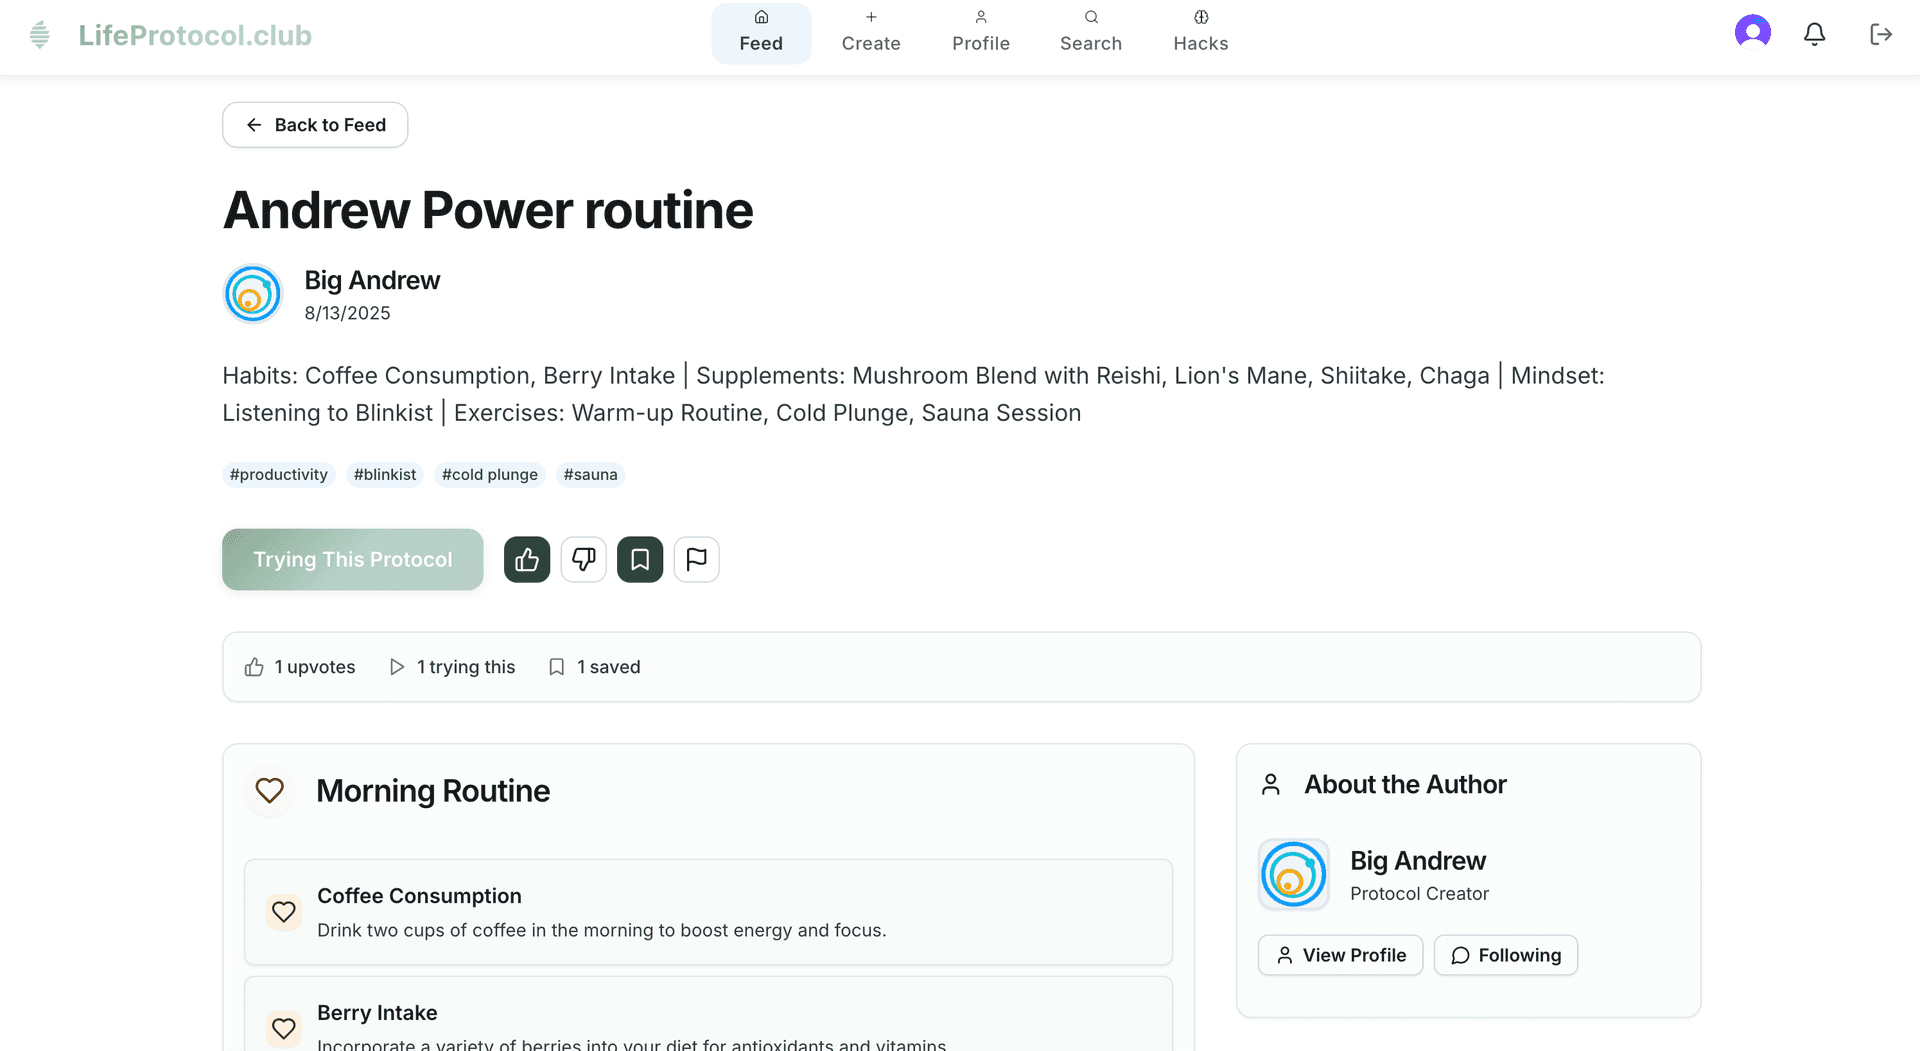Open the user avatar in header
This screenshot has height=1051, width=1920.
tap(1752, 32)
